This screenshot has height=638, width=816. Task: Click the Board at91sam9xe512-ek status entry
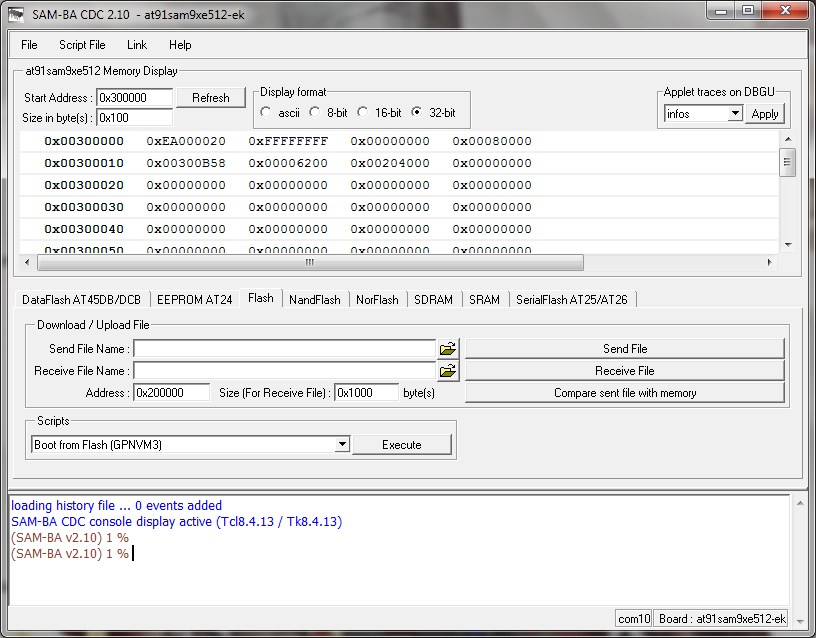pos(722,619)
